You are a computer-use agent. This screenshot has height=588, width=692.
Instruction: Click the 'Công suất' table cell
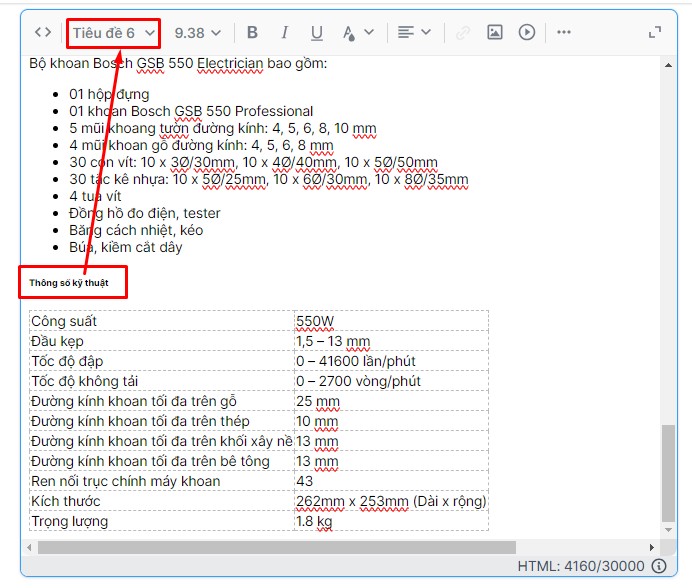tap(162, 321)
